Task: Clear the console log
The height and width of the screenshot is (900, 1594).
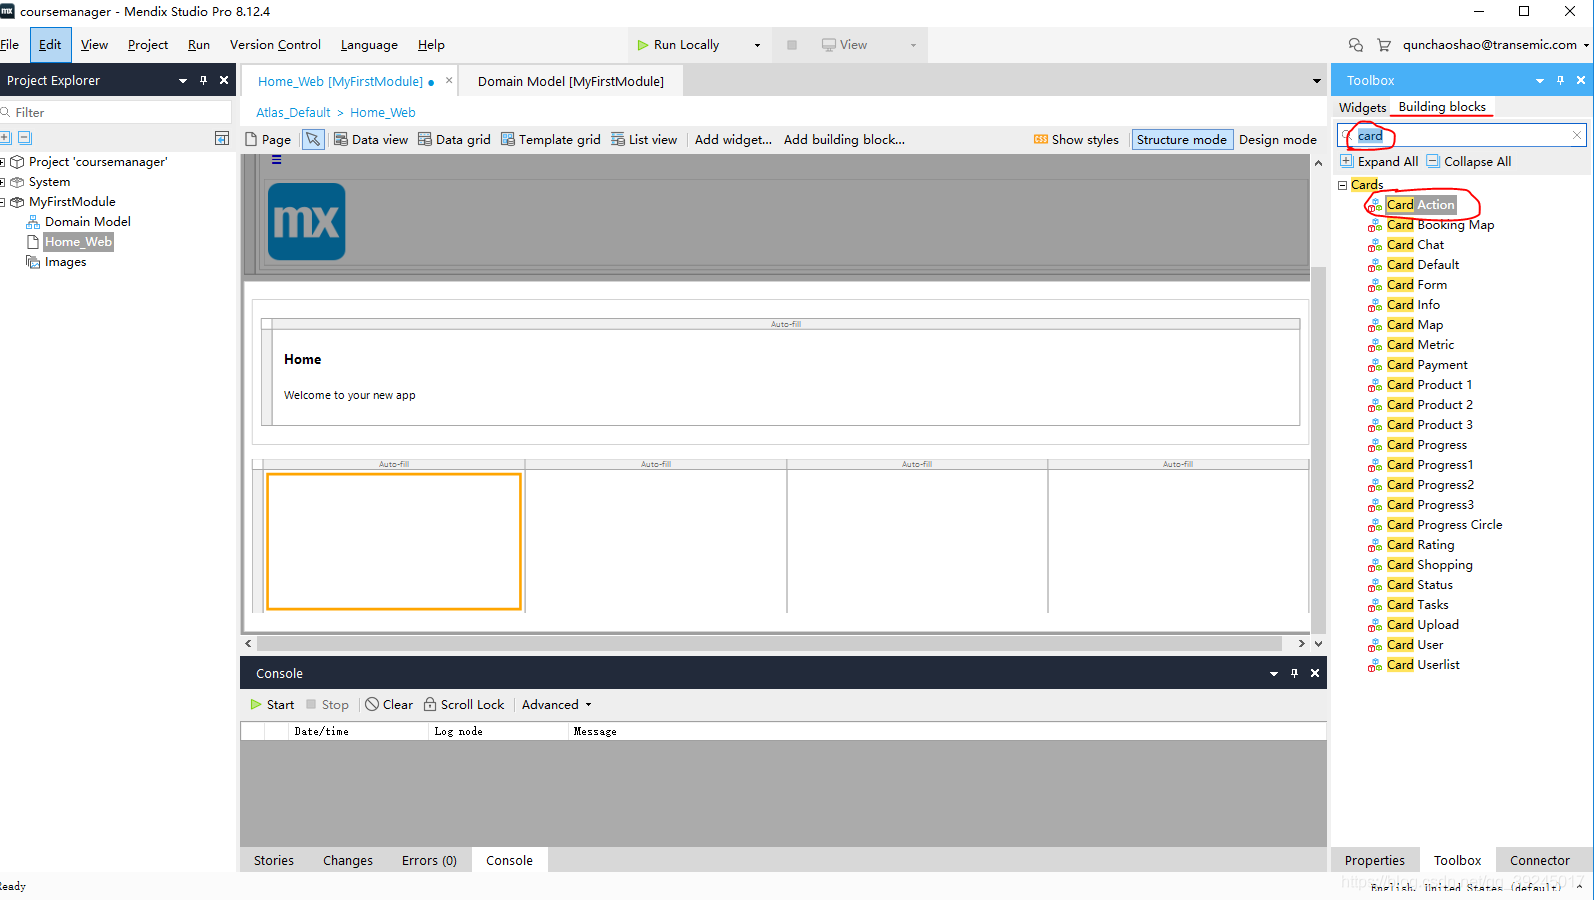Action: 389,705
